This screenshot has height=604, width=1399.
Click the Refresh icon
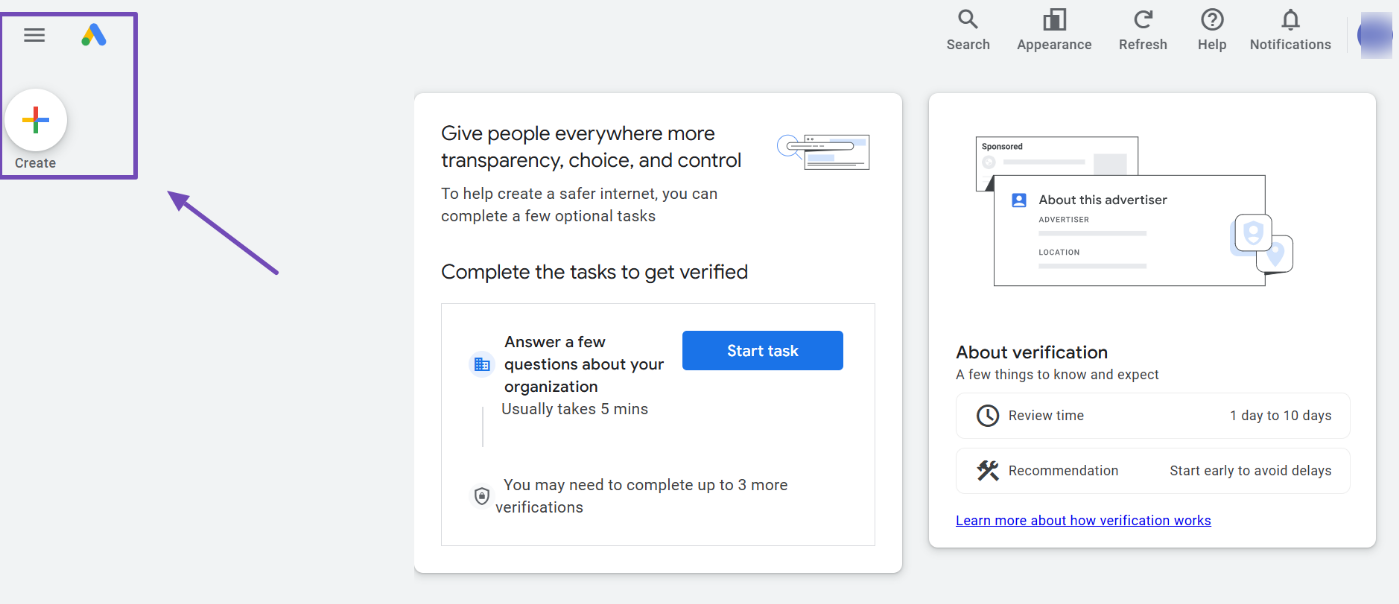pos(1143,20)
